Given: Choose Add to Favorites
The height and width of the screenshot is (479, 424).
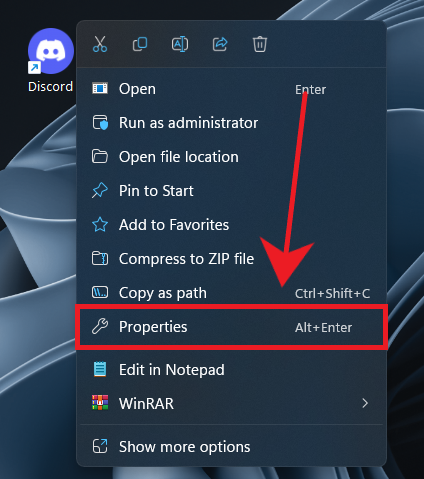Looking at the screenshot, I should pyautogui.click(x=231, y=225).
